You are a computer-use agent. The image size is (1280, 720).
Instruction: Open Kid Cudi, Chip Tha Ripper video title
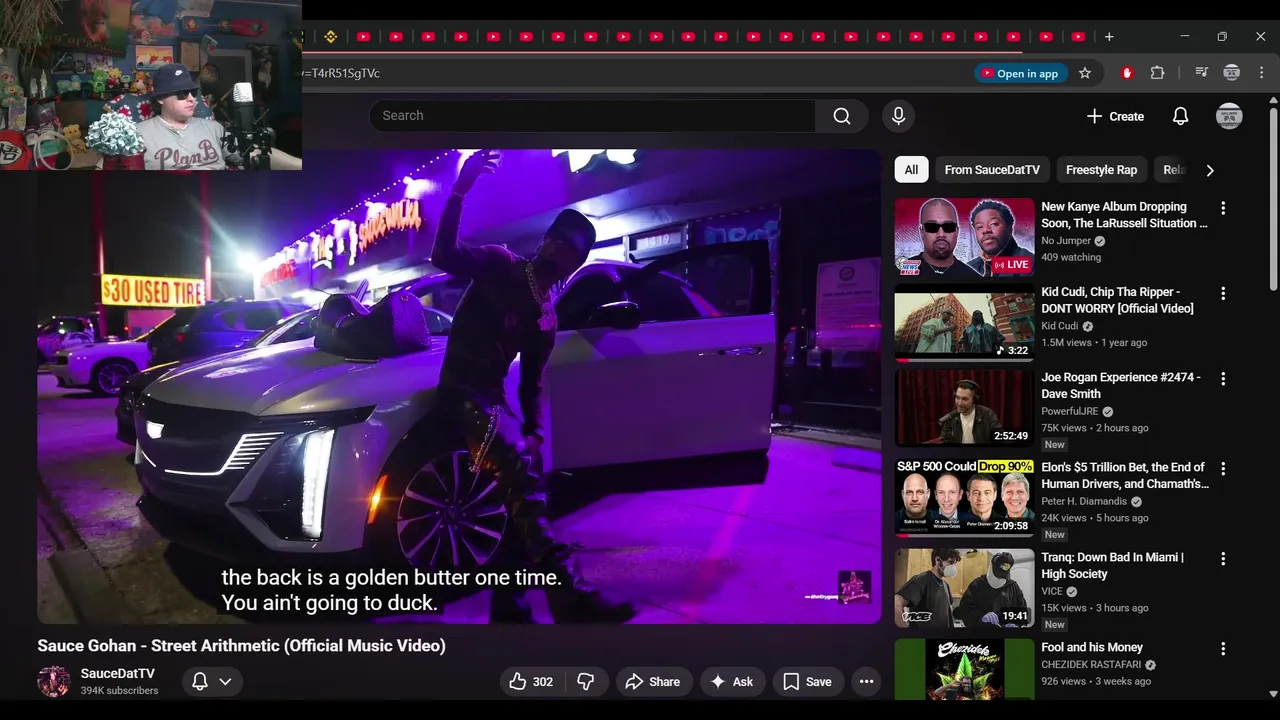1117,300
